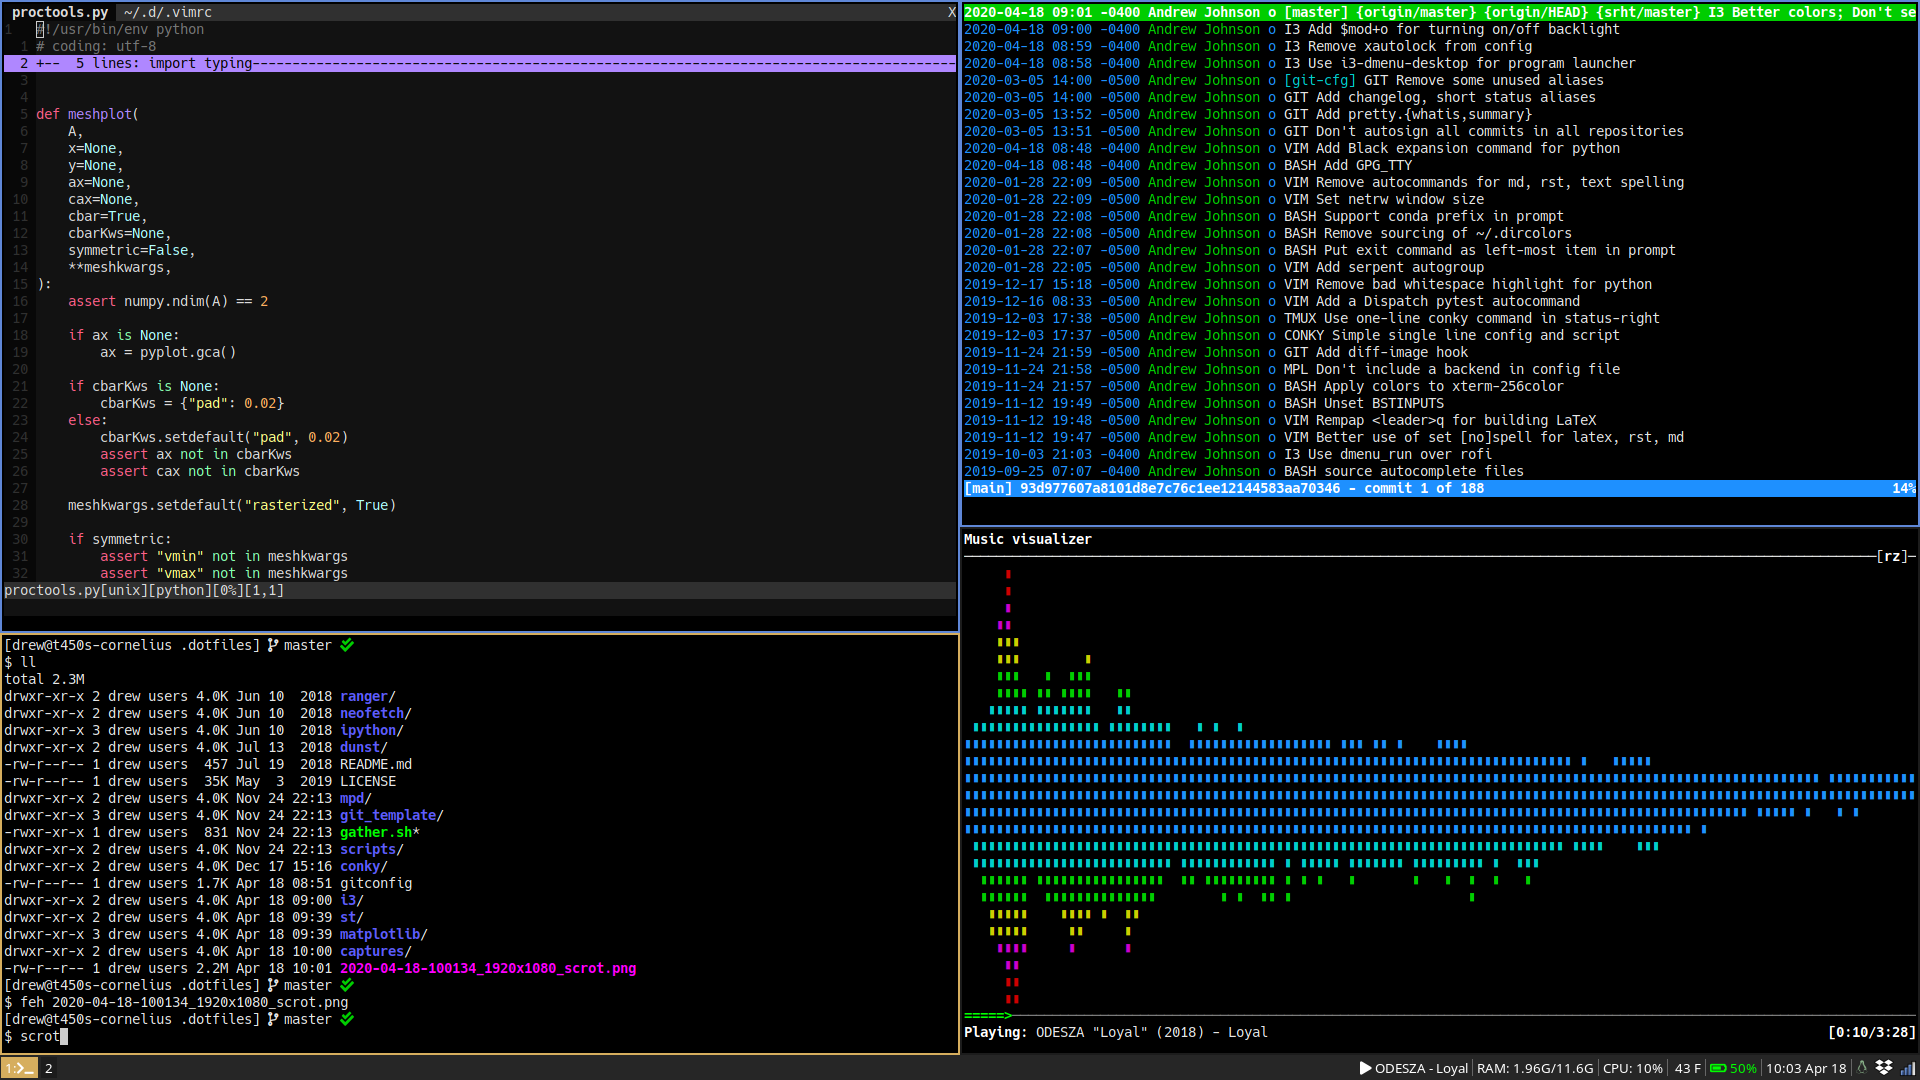Viewport: 1920px width, 1080px height.
Task: Click the play icon before ODESZA - Loyal
Action: [x=1365, y=1068]
